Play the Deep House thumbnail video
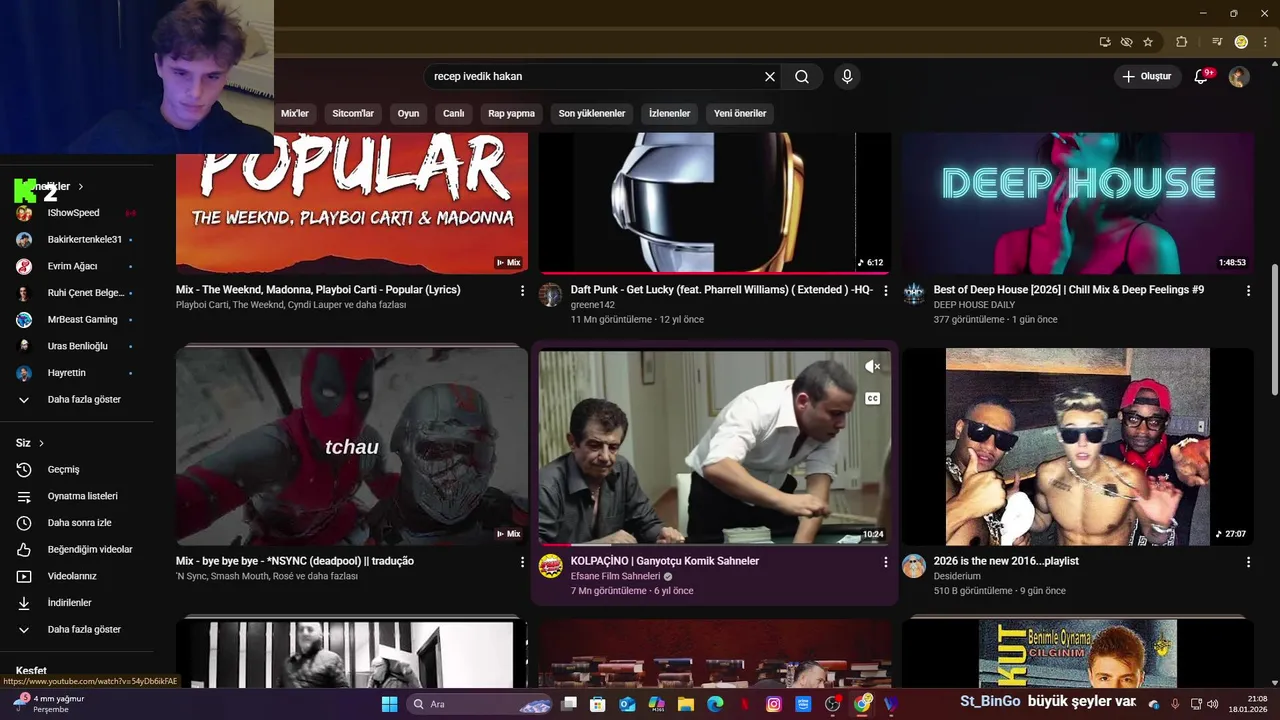 pos(1078,203)
